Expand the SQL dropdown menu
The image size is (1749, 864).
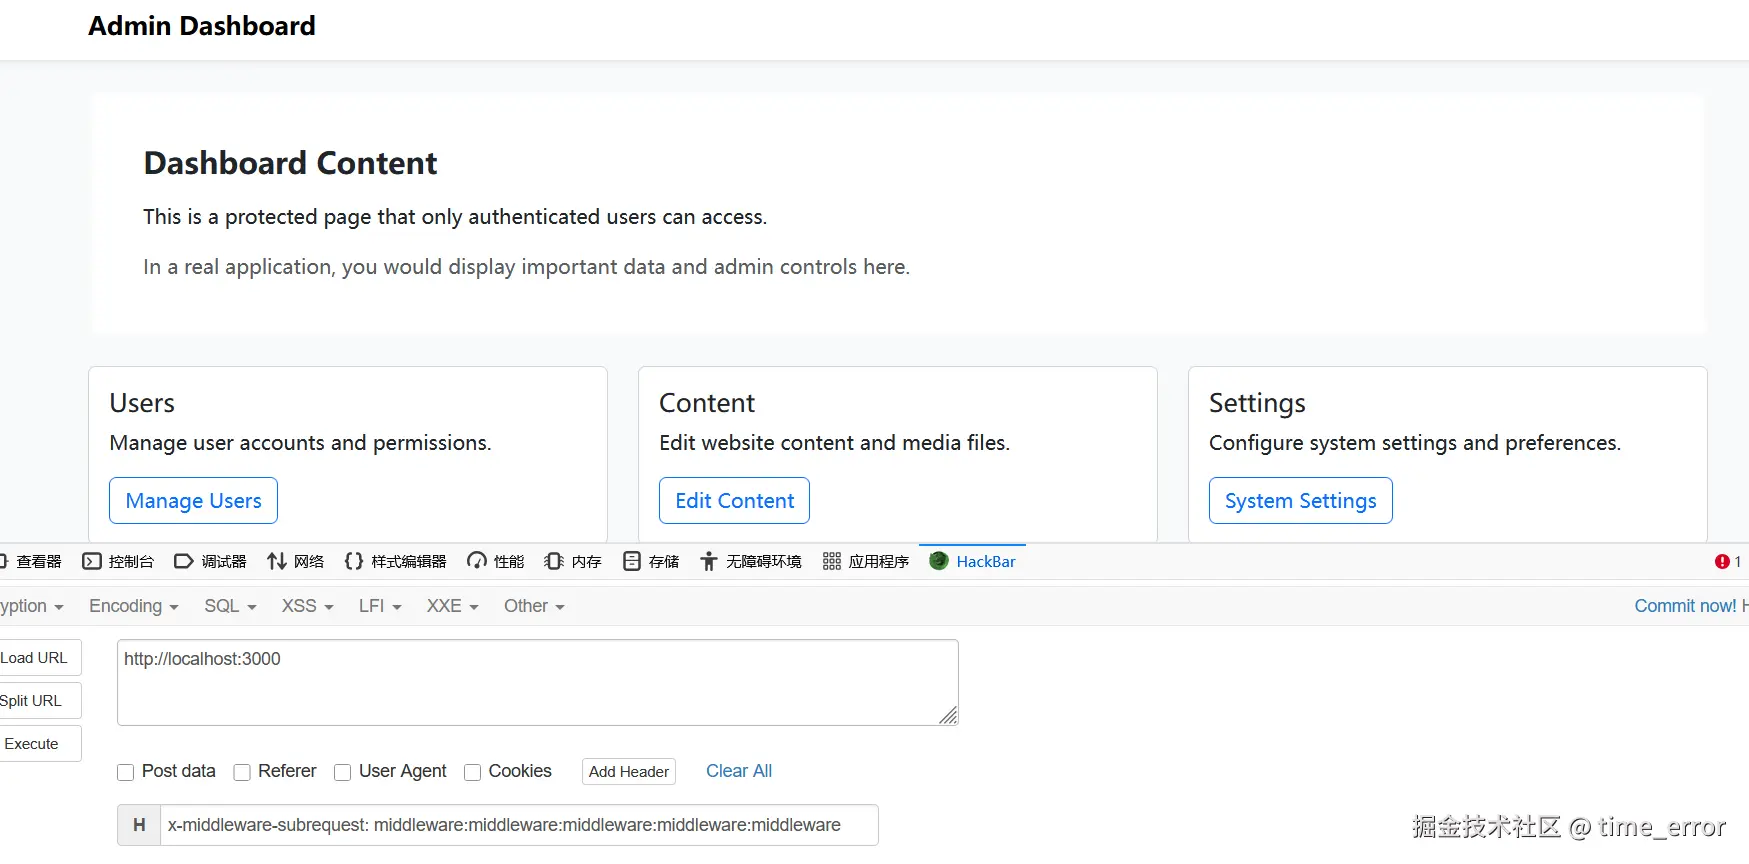230,606
